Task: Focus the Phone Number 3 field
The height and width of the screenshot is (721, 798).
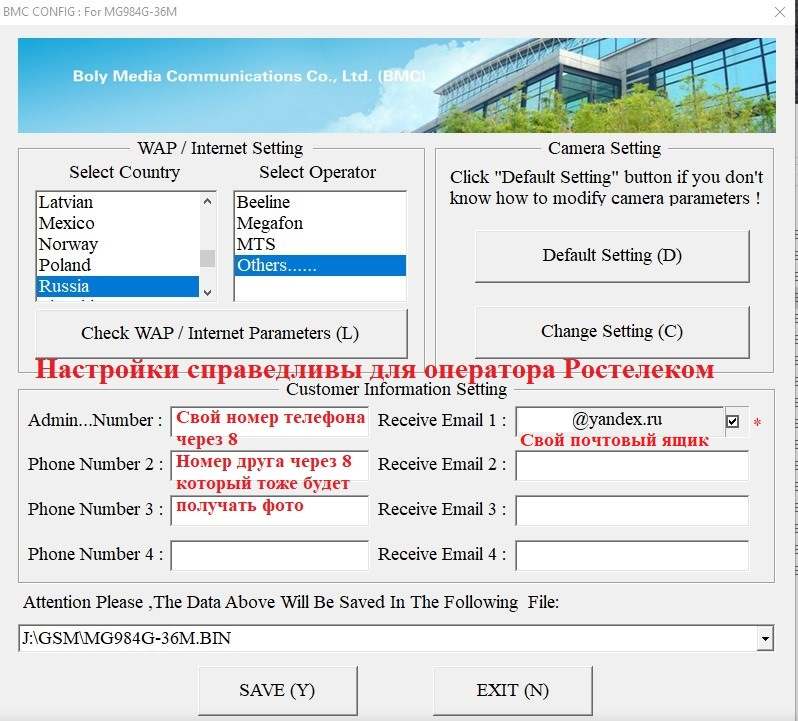Action: pos(270,510)
